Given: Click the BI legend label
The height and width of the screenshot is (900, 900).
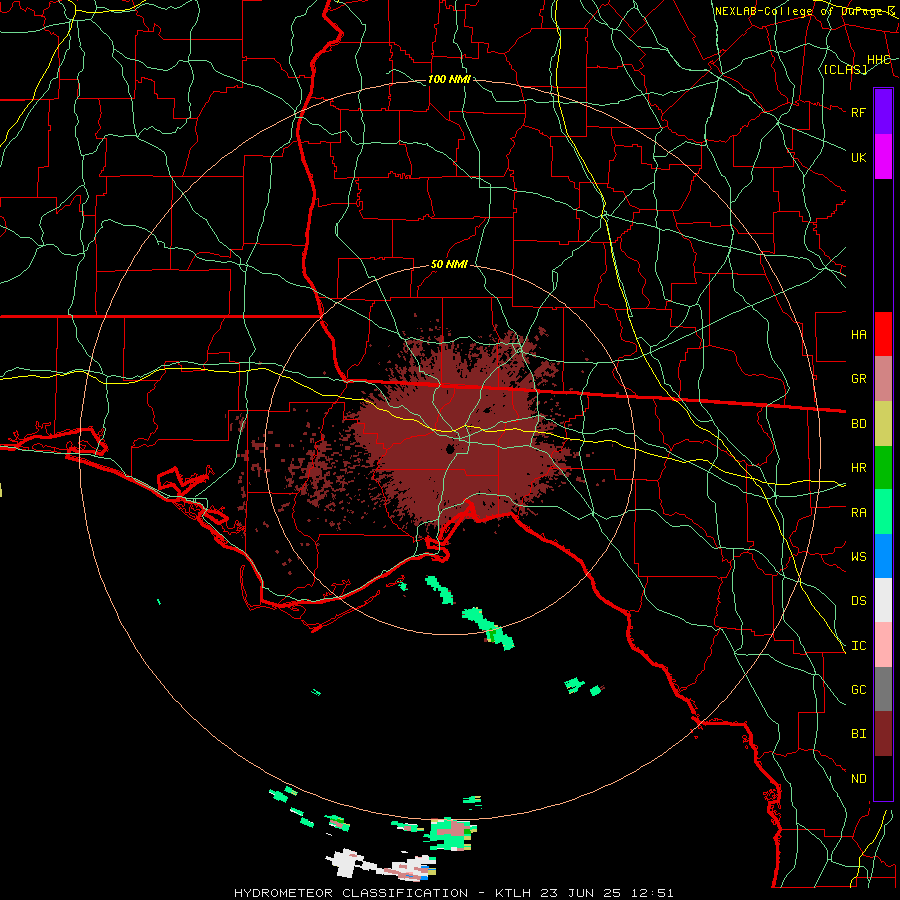Looking at the screenshot, I should [858, 734].
